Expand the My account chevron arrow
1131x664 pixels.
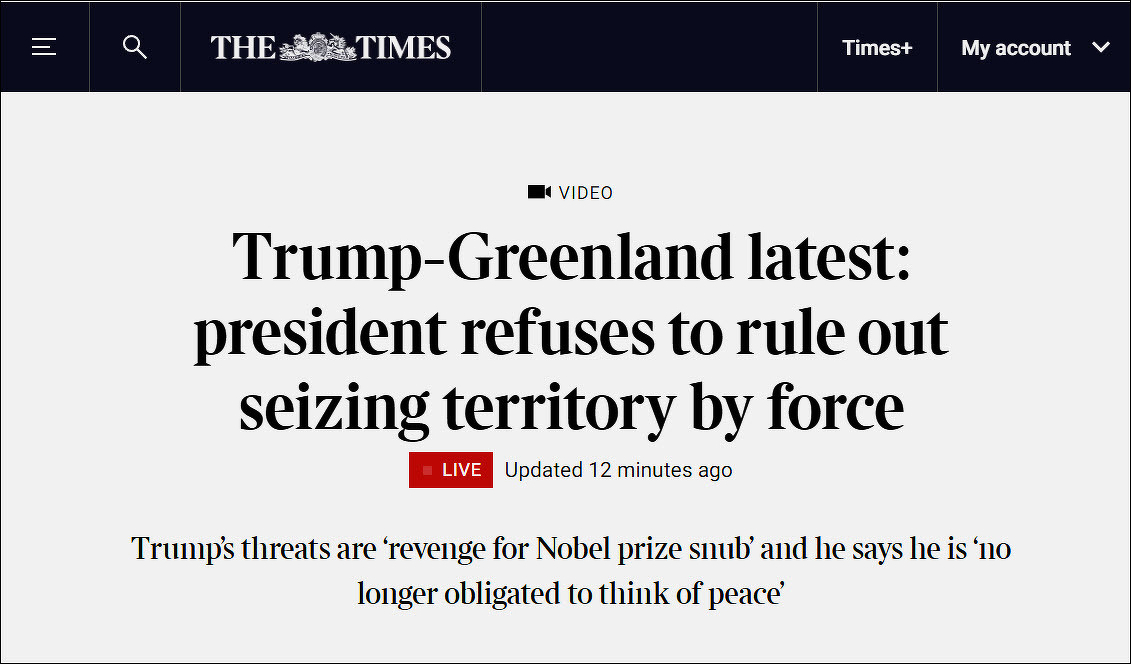click(x=1101, y=47)
